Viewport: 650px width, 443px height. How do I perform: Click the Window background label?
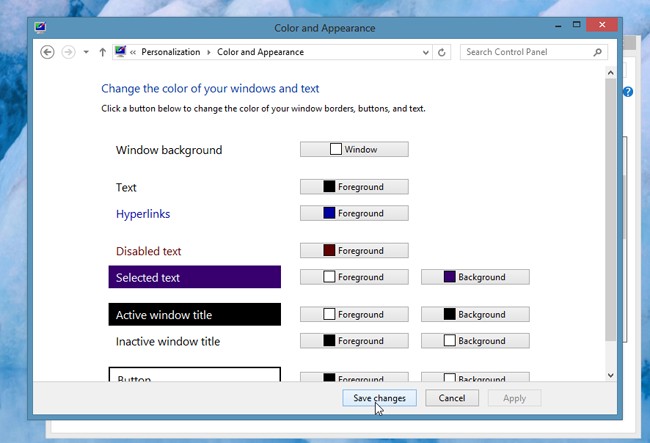169,150
